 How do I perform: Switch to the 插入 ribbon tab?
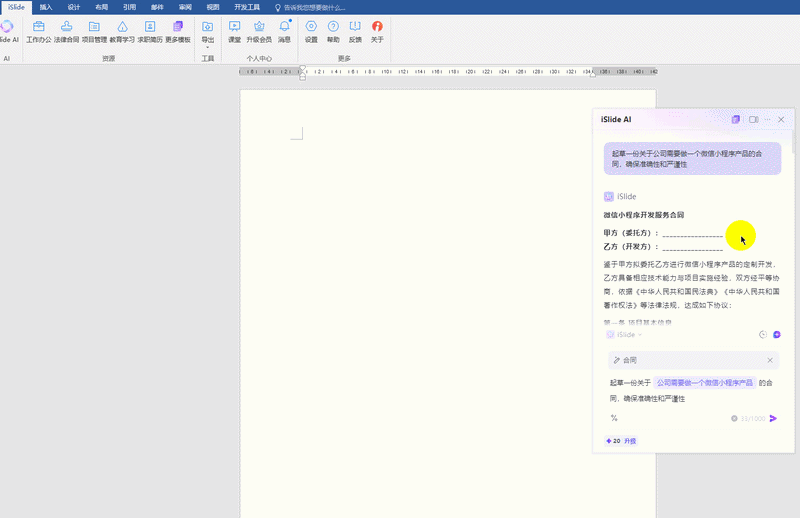click(46, 7)
